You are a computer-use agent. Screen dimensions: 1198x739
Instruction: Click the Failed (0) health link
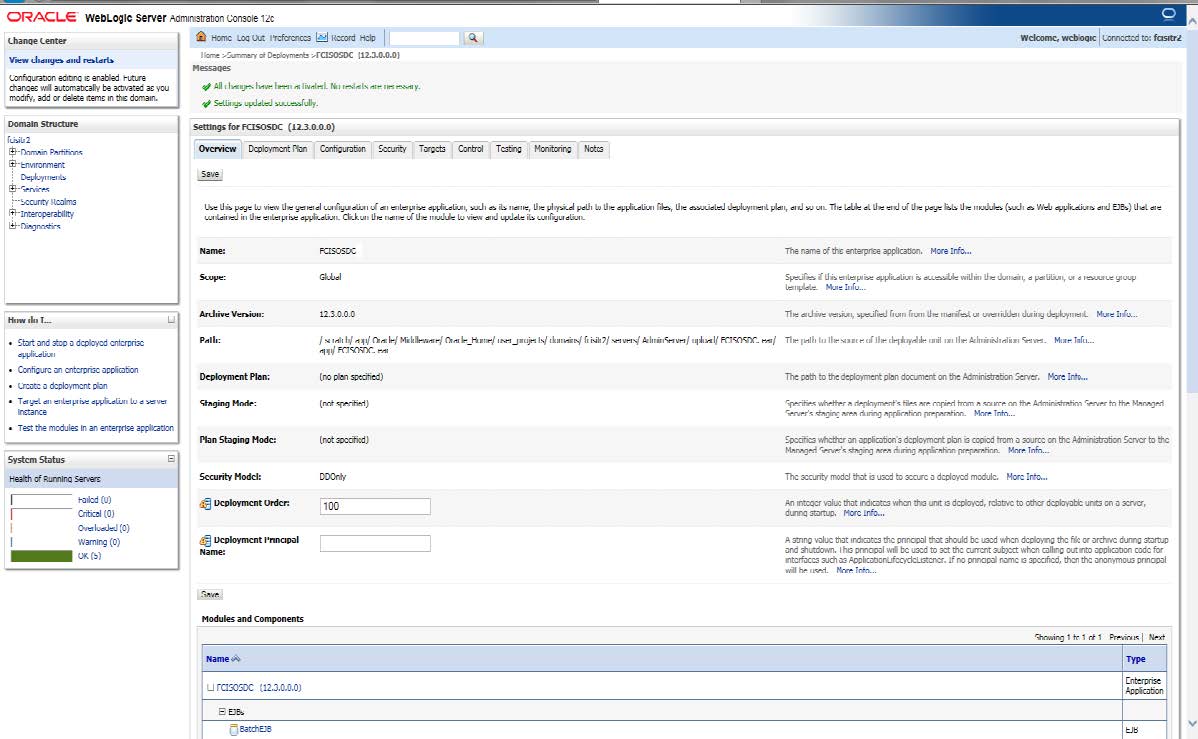point(94,500)
